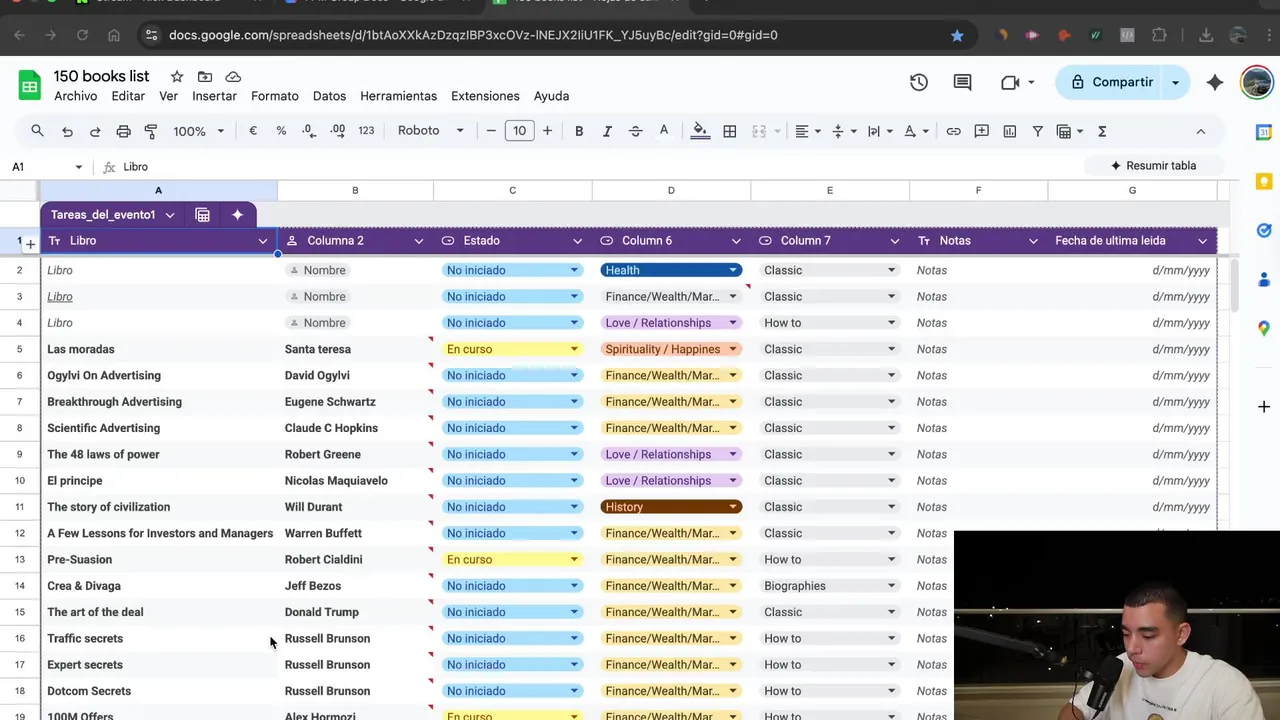Open the Estado column header dropdown

point(577,241)
